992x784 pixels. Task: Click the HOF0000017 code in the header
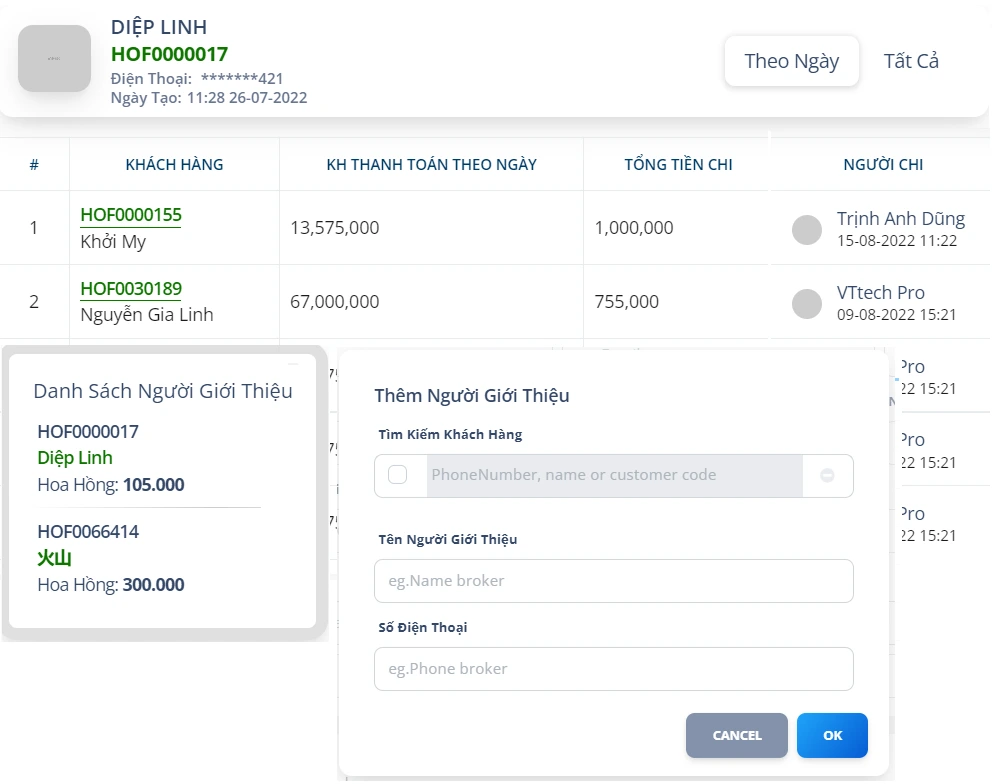click(x=169, y=54)
